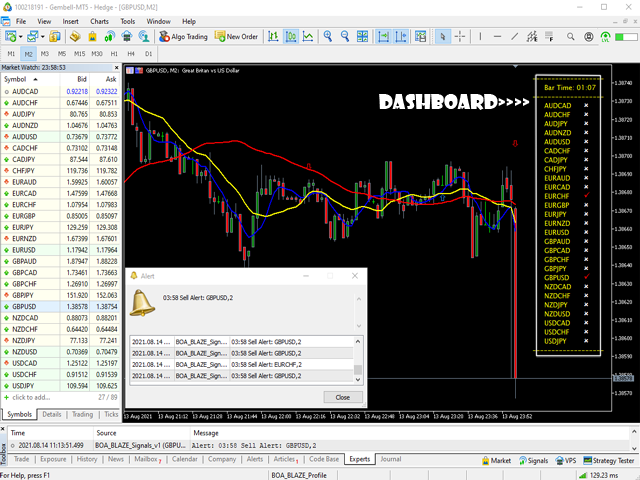The height and width of the screenshot is (480, 640).
Task: Open chart templates icon
Action: (420, 37)
